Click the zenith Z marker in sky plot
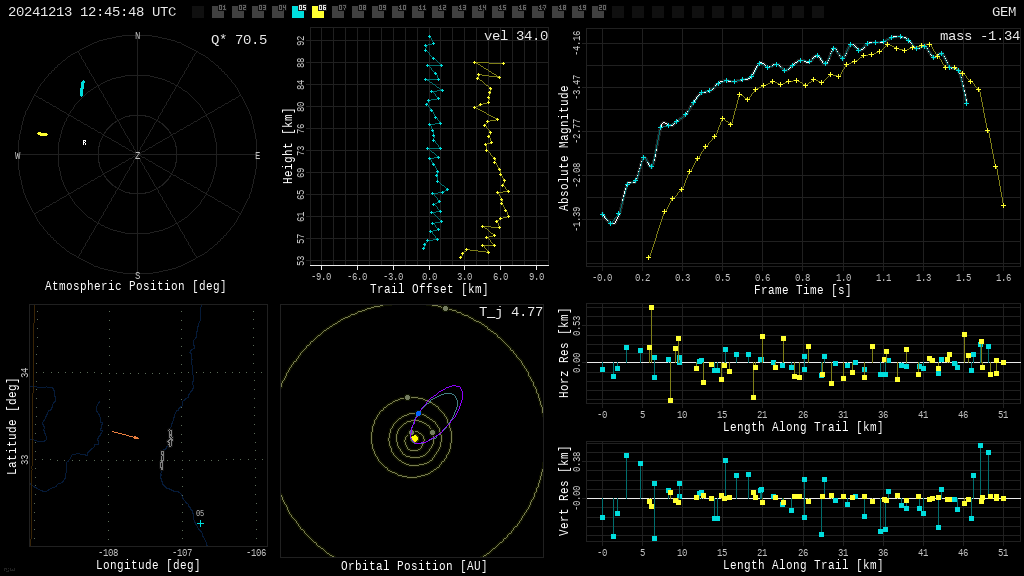Screen dimensions: 1024x576 (138, 156)
